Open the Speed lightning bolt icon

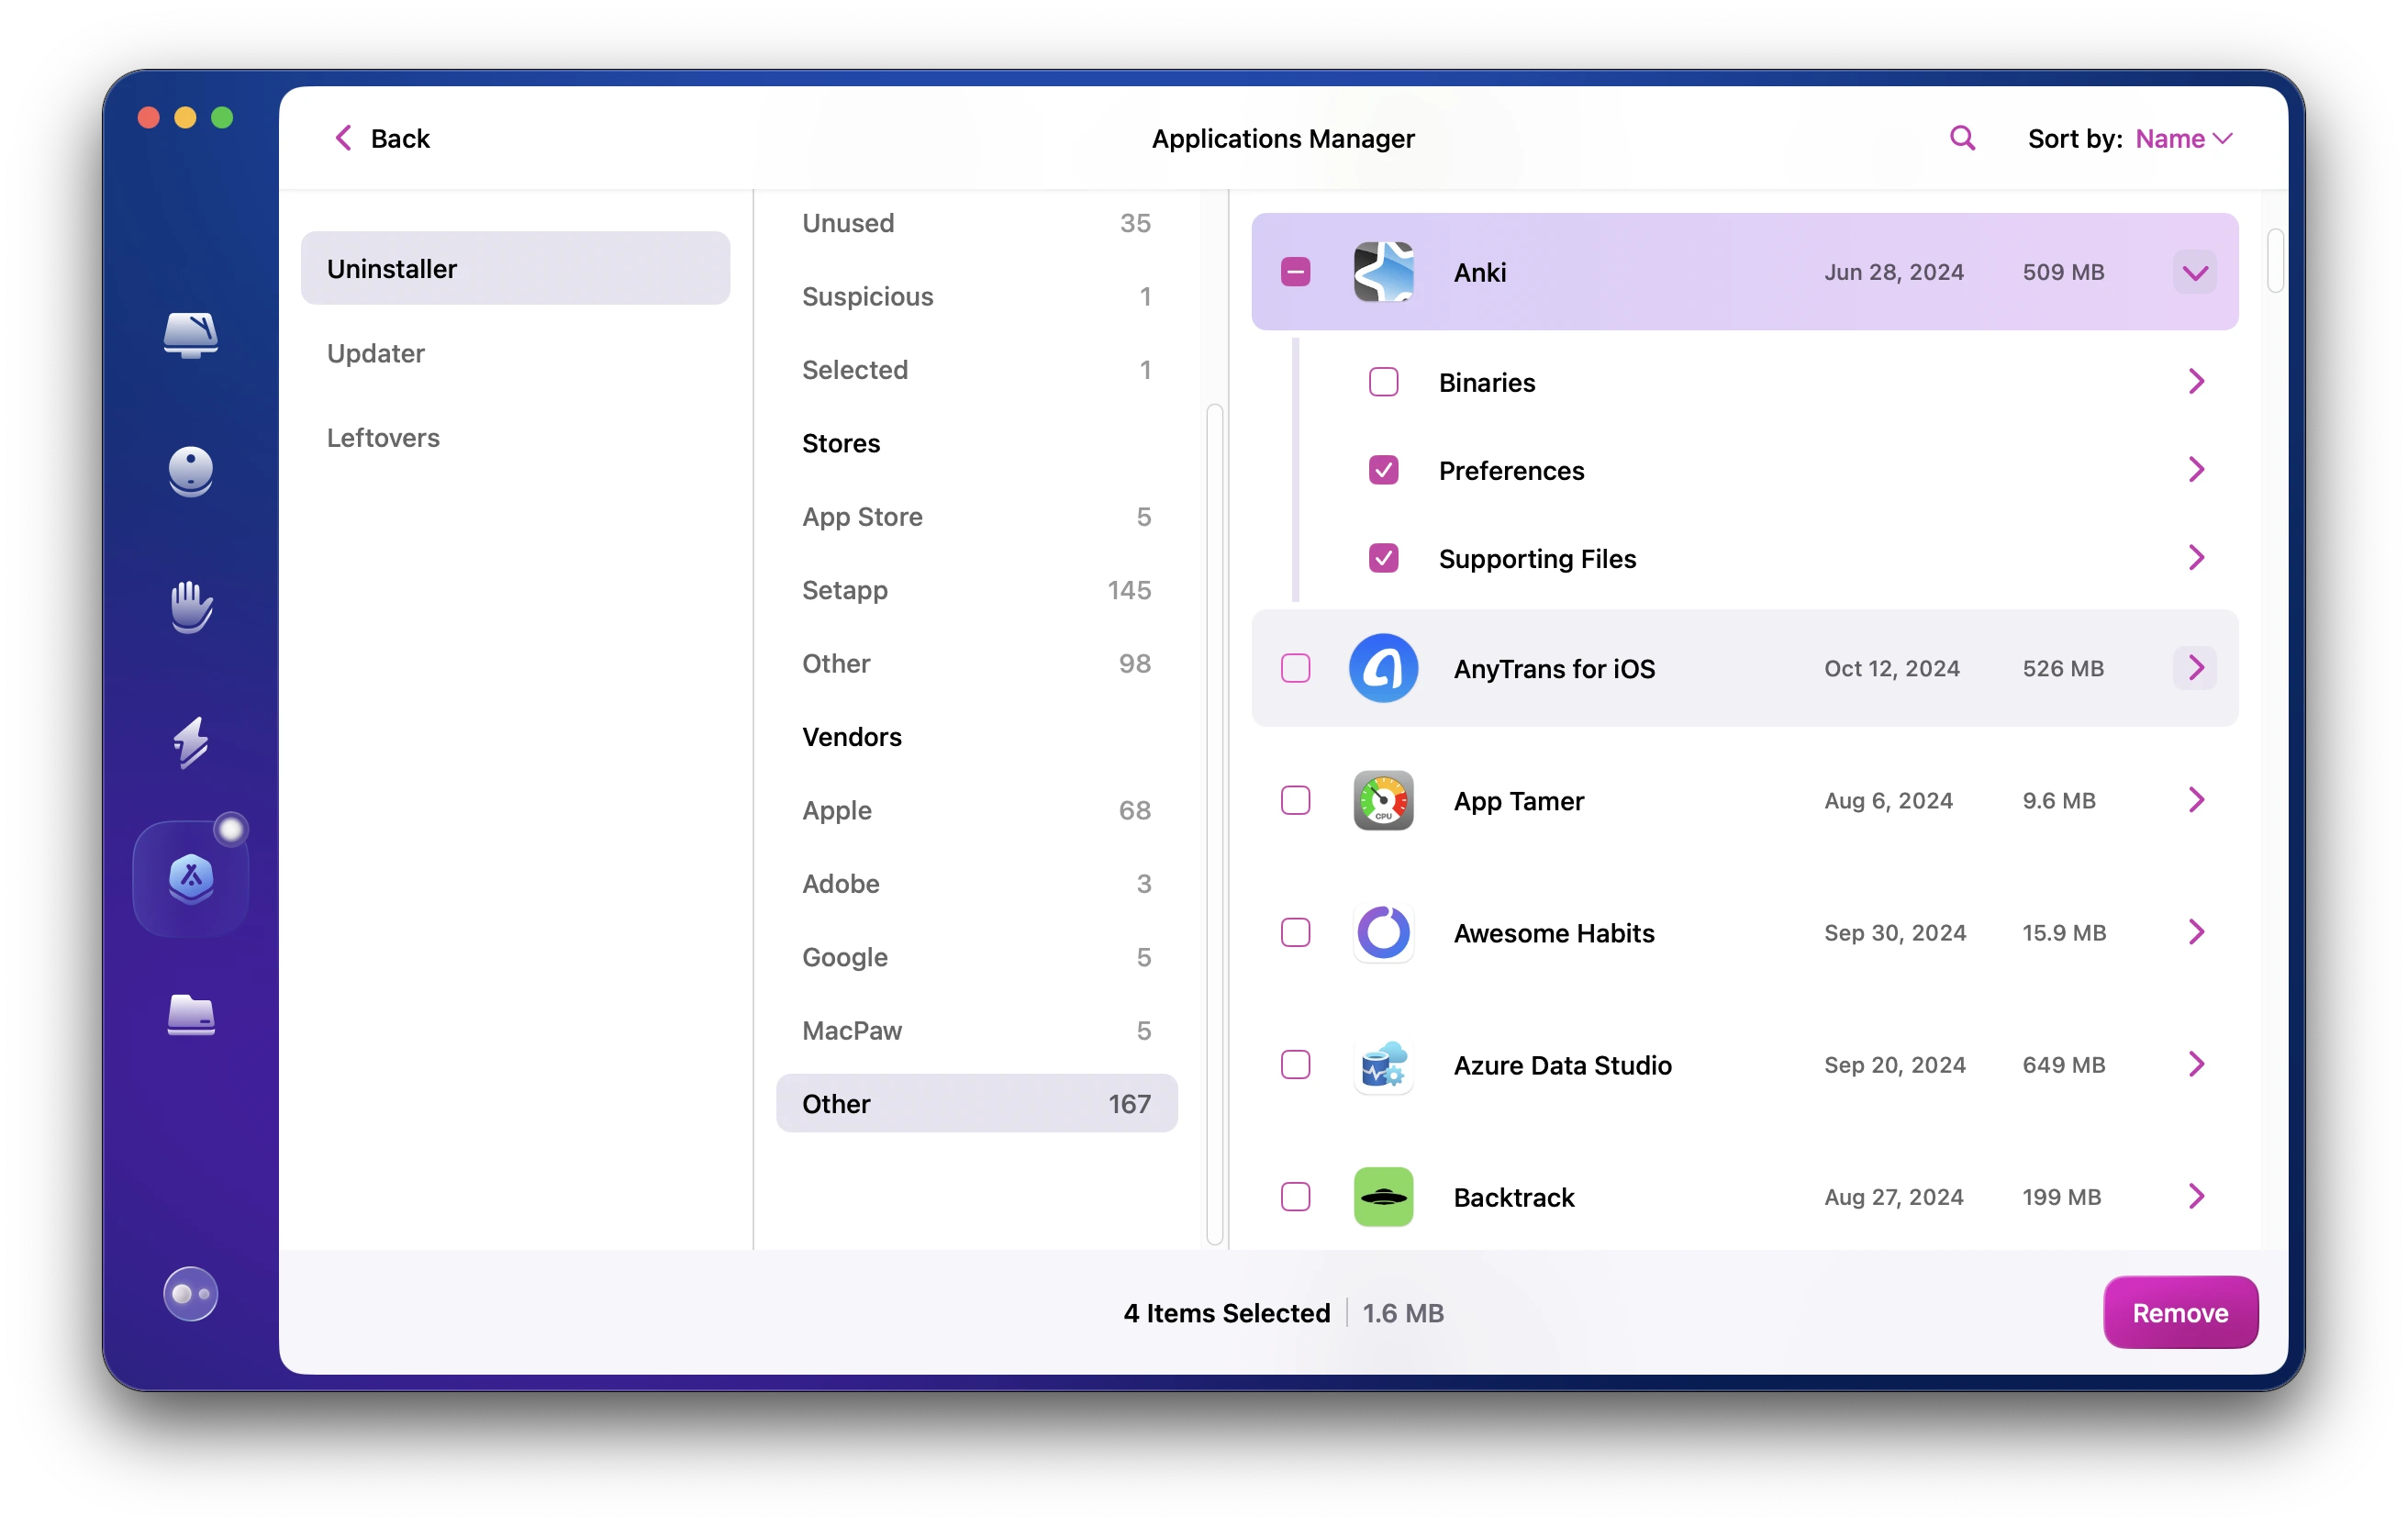(x=190, y=742)
